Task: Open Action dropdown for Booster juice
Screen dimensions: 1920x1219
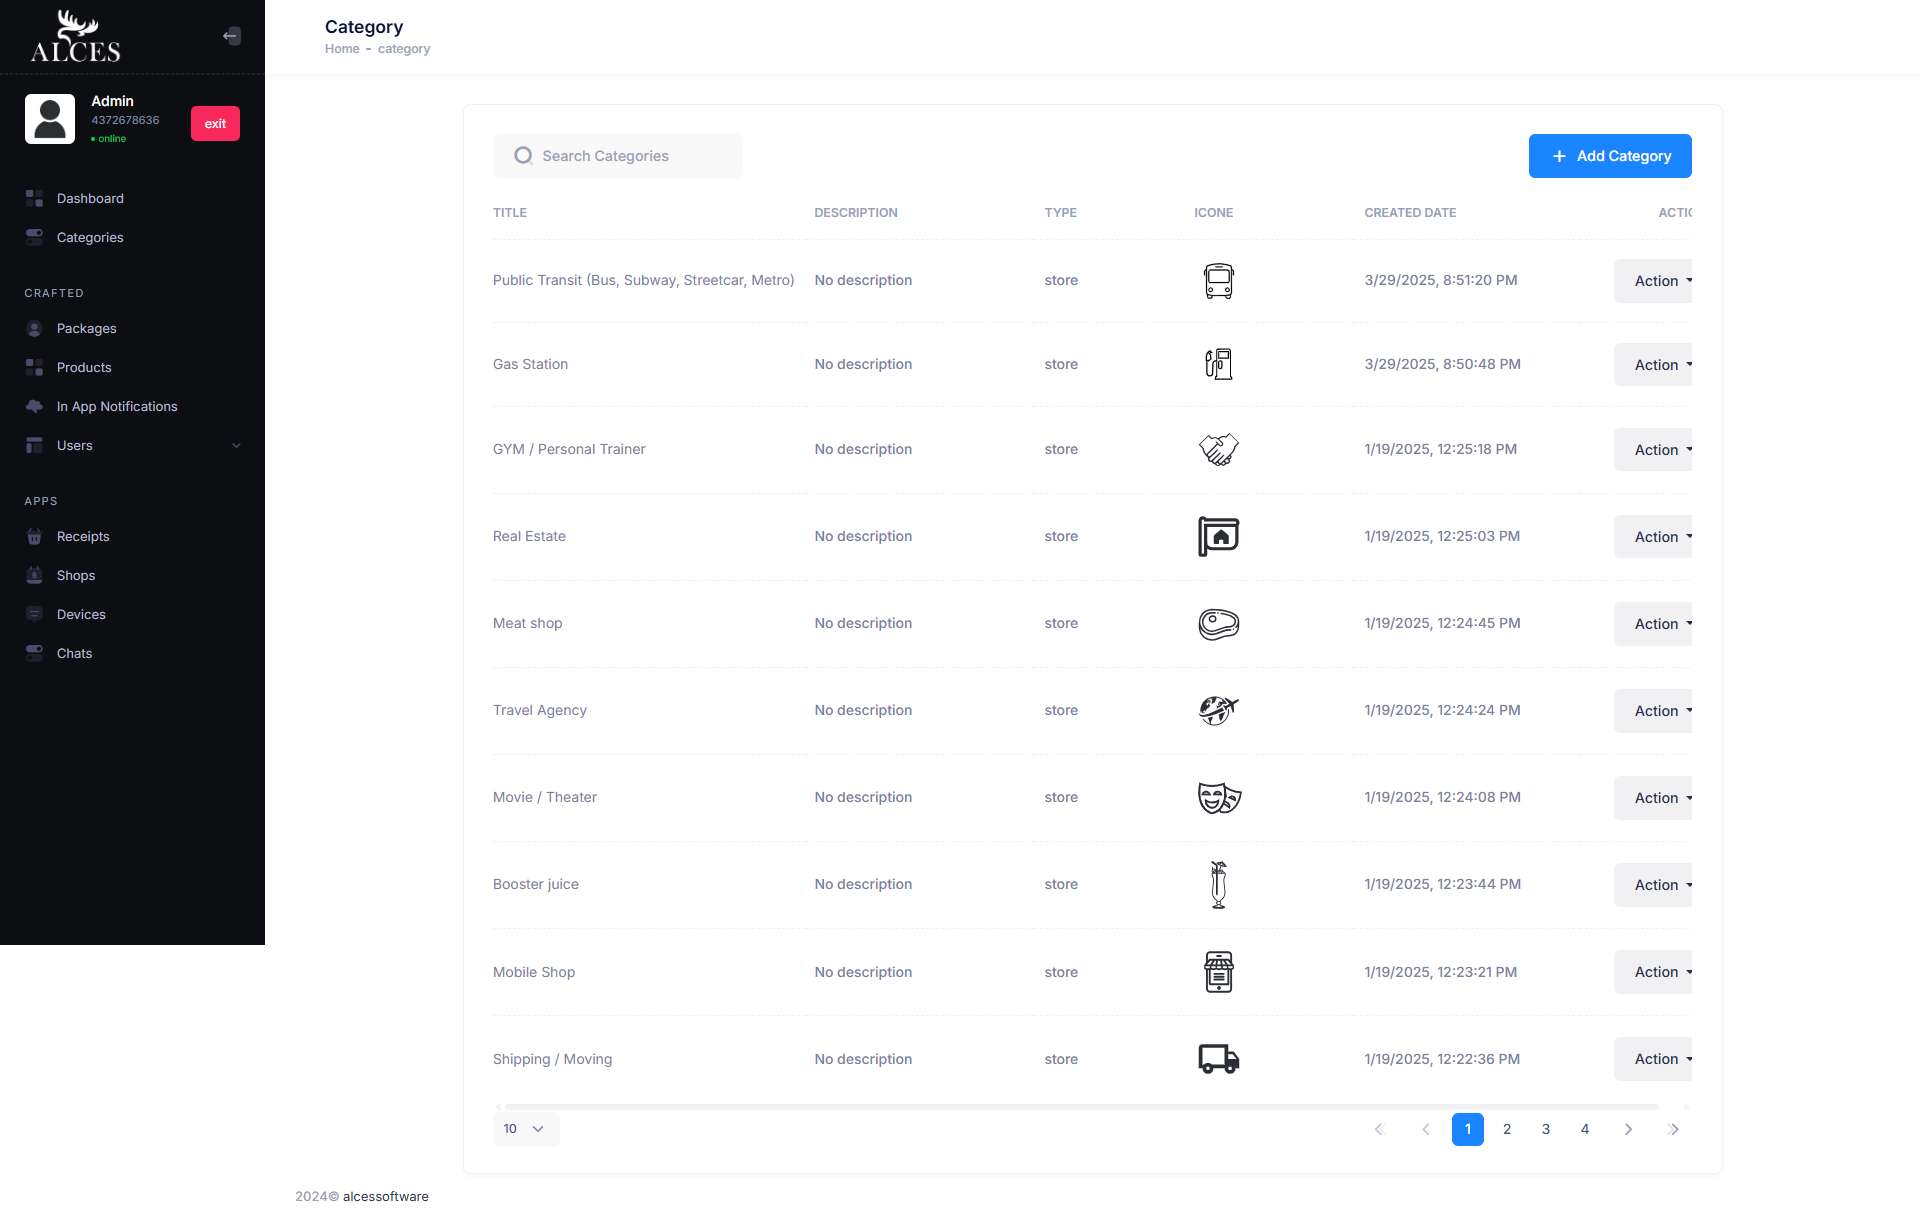Action: point(1656,885)
